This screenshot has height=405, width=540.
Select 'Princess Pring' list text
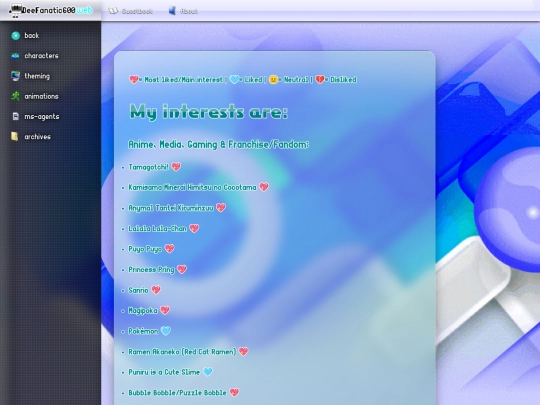152,269
